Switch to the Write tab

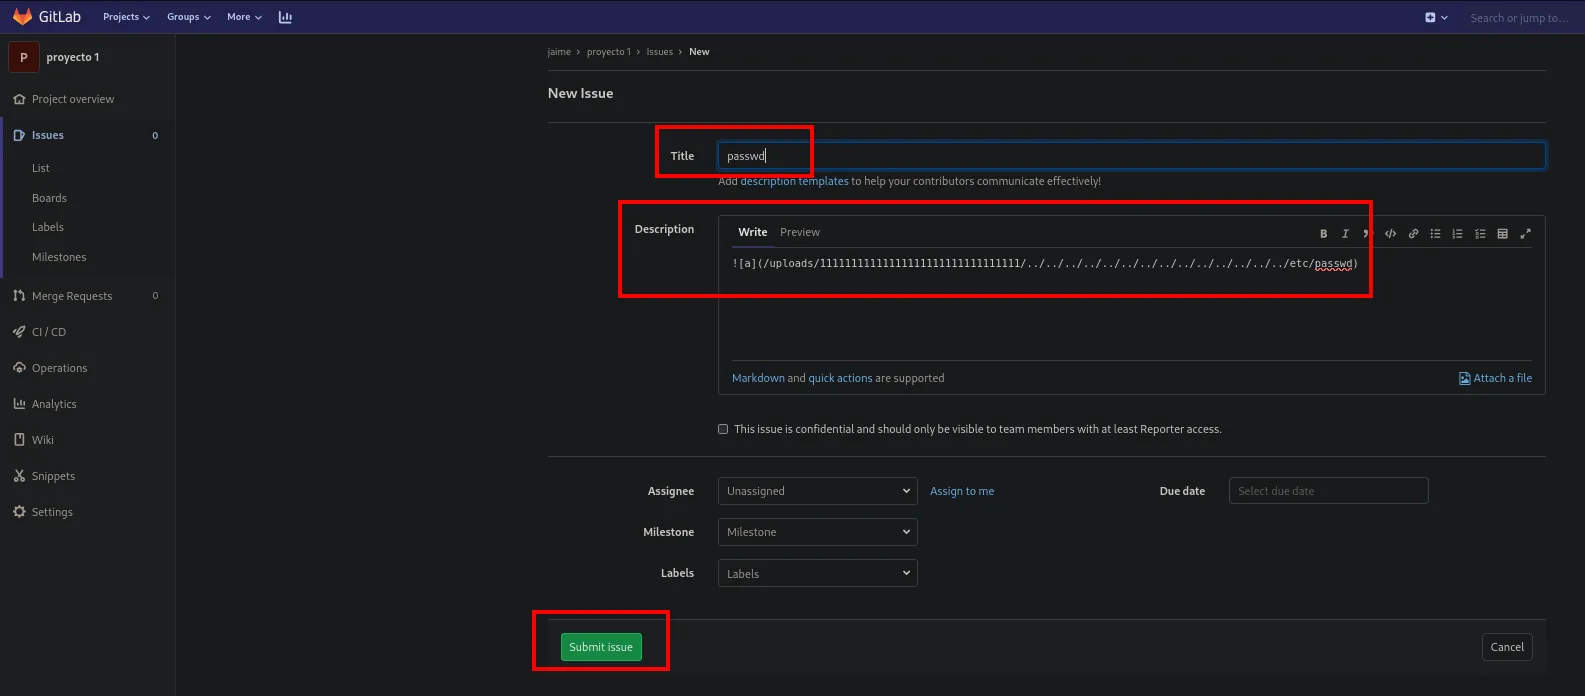(x=753, y=232)
